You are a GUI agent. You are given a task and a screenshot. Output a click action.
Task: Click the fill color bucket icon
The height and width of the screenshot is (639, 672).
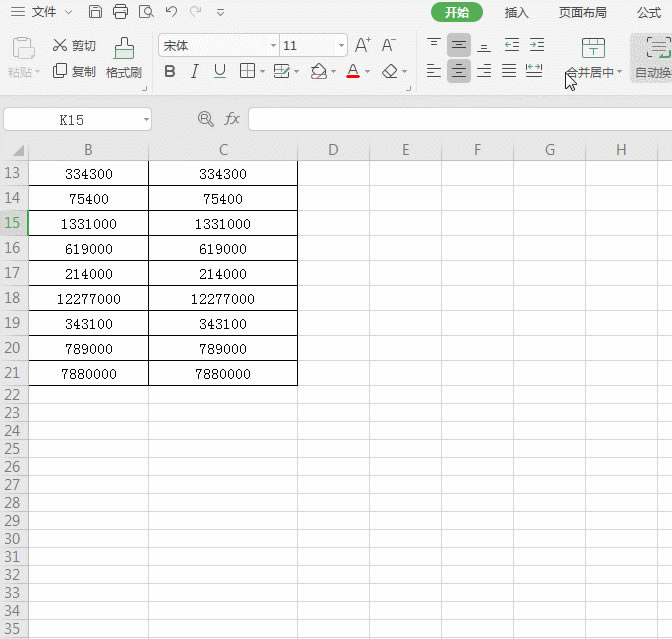pos(319,71)
